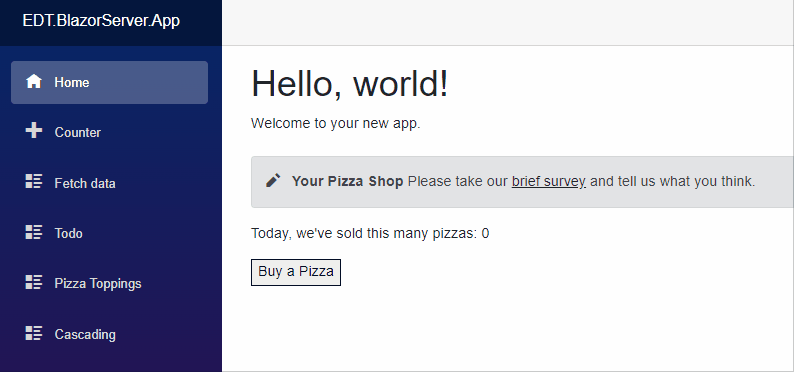Click the Pizza Toppings list icon

click(x=34, y=282)
